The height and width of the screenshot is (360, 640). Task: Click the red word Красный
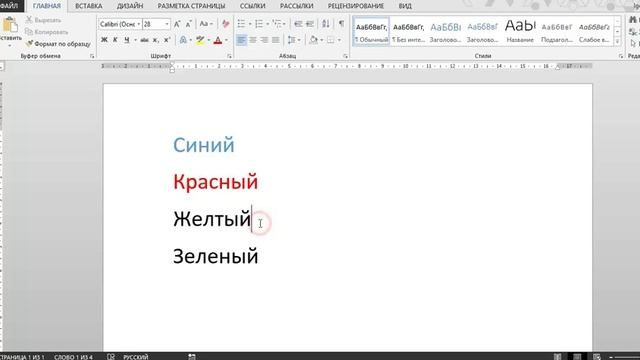pos(216,182)
